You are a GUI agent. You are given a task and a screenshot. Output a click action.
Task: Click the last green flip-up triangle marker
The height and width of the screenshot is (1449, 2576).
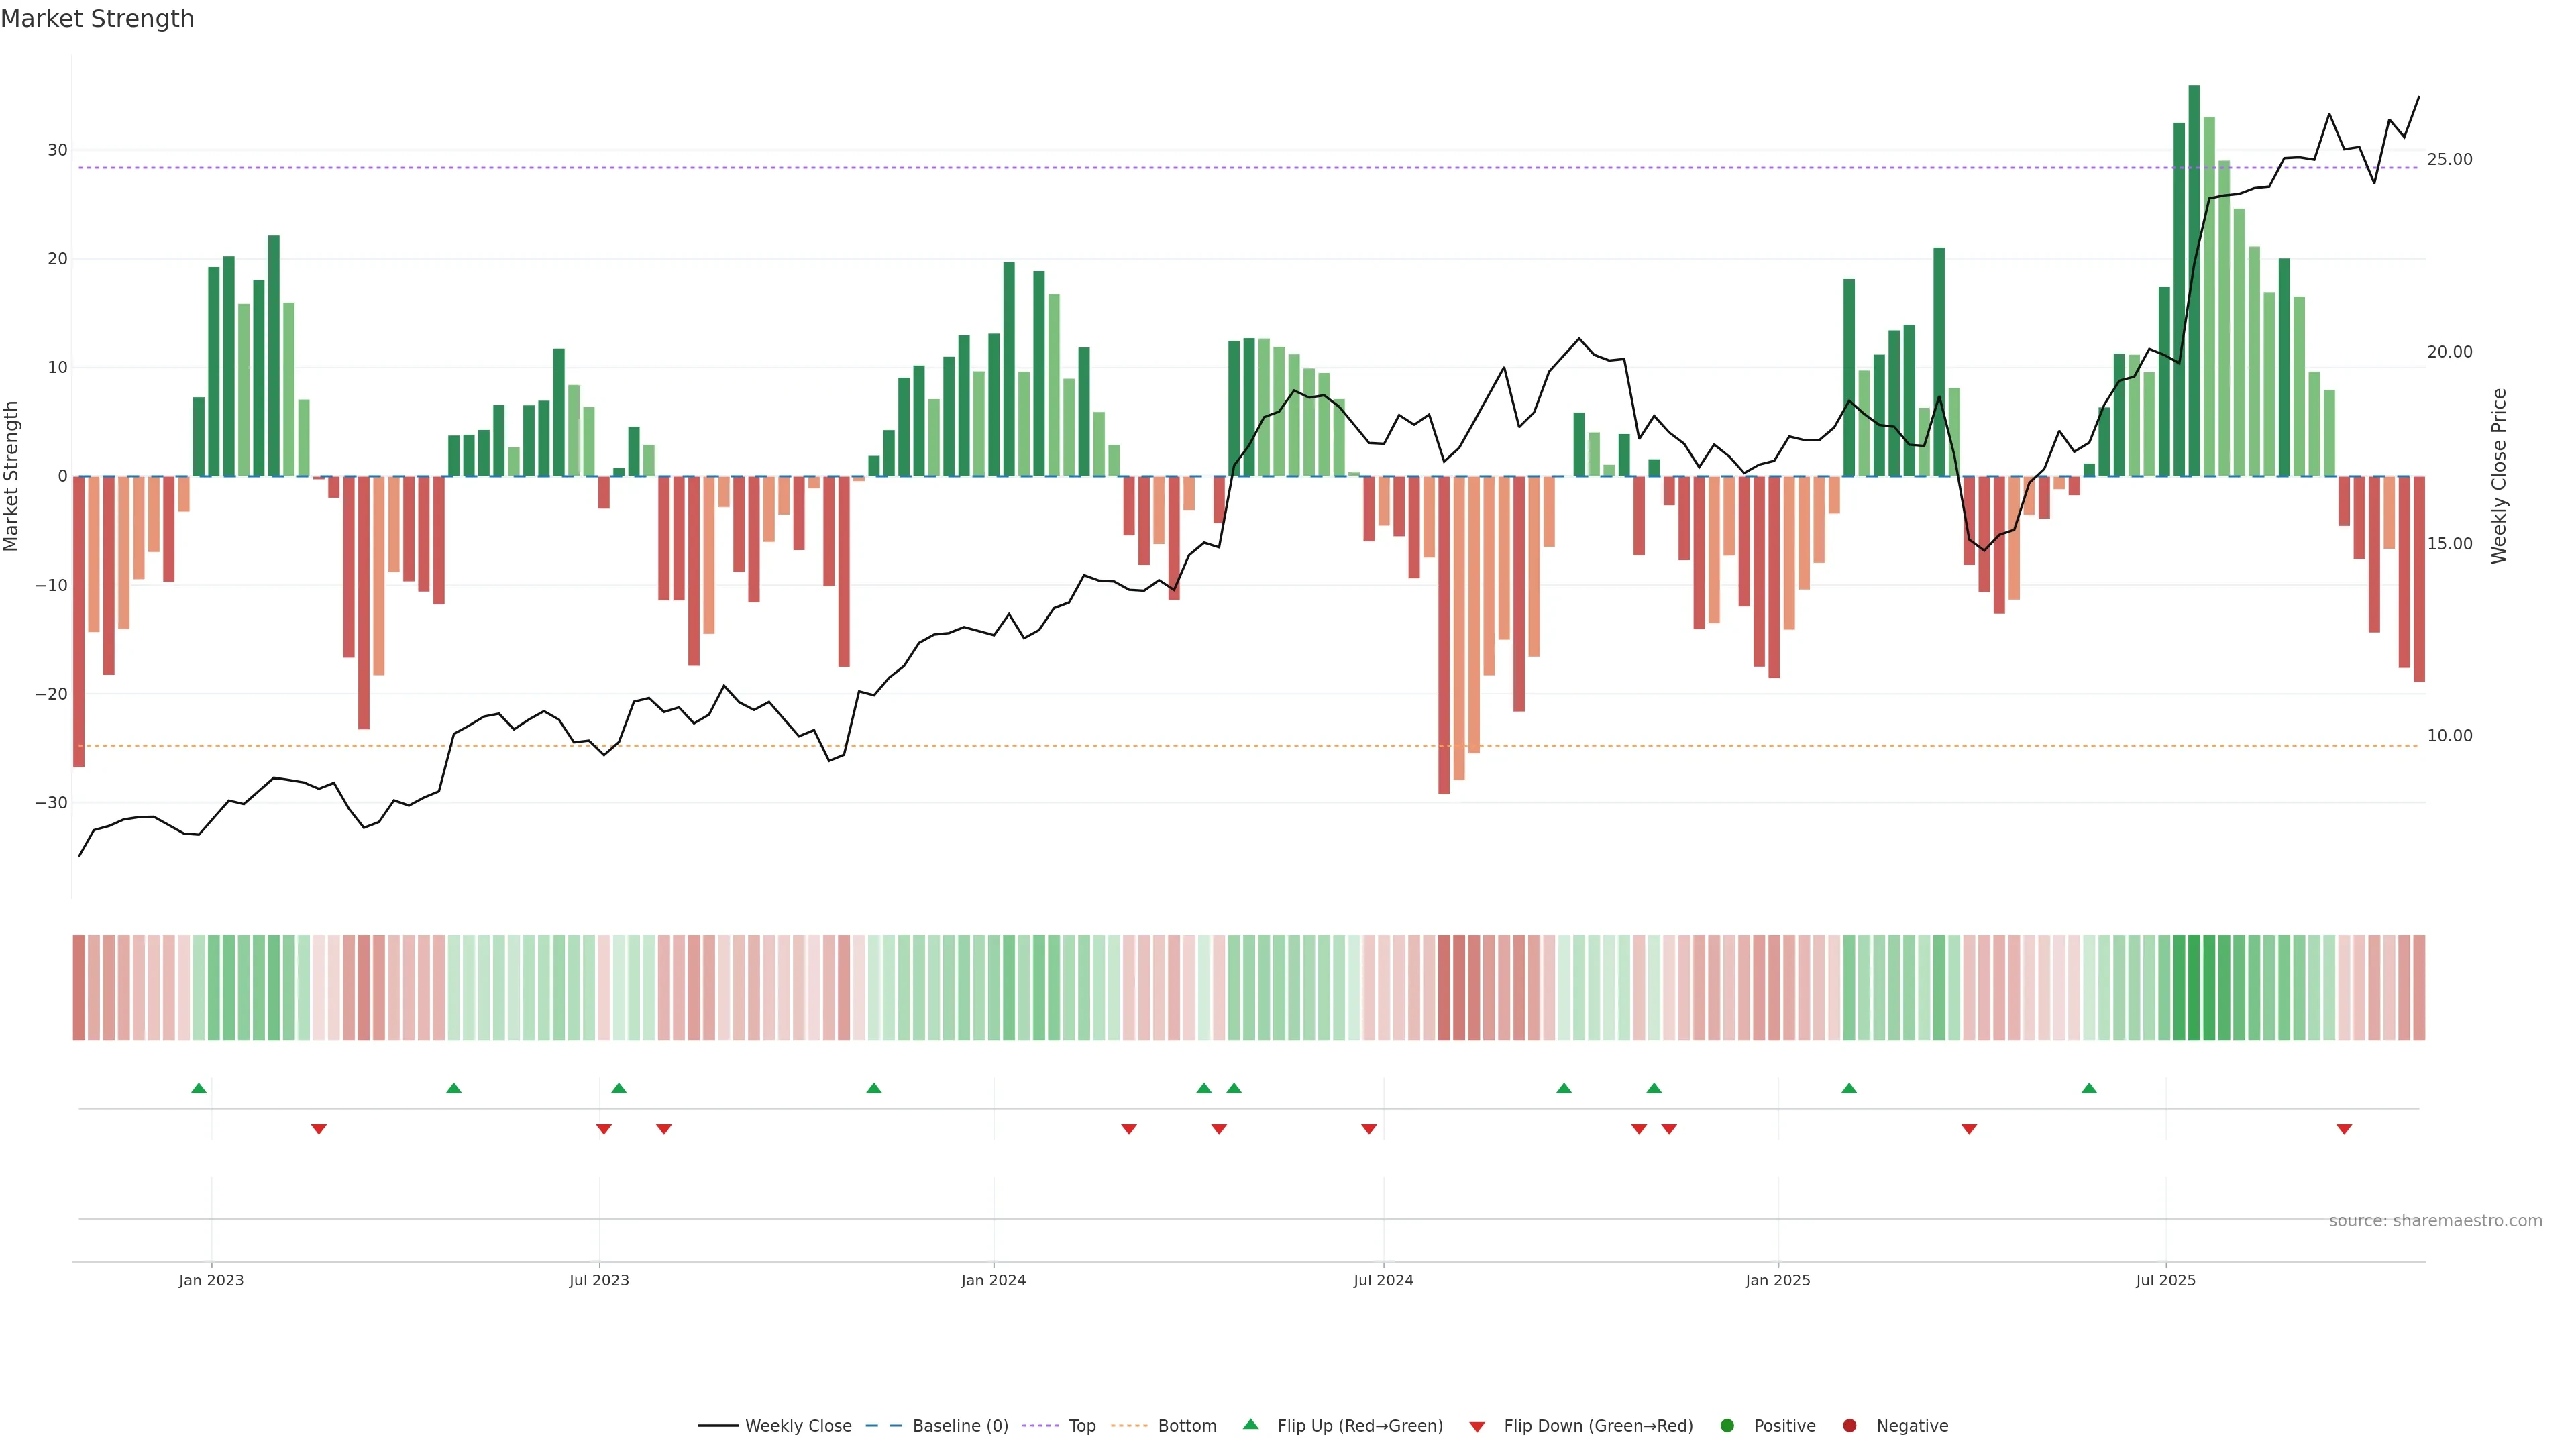(x=2089, y=1088)
